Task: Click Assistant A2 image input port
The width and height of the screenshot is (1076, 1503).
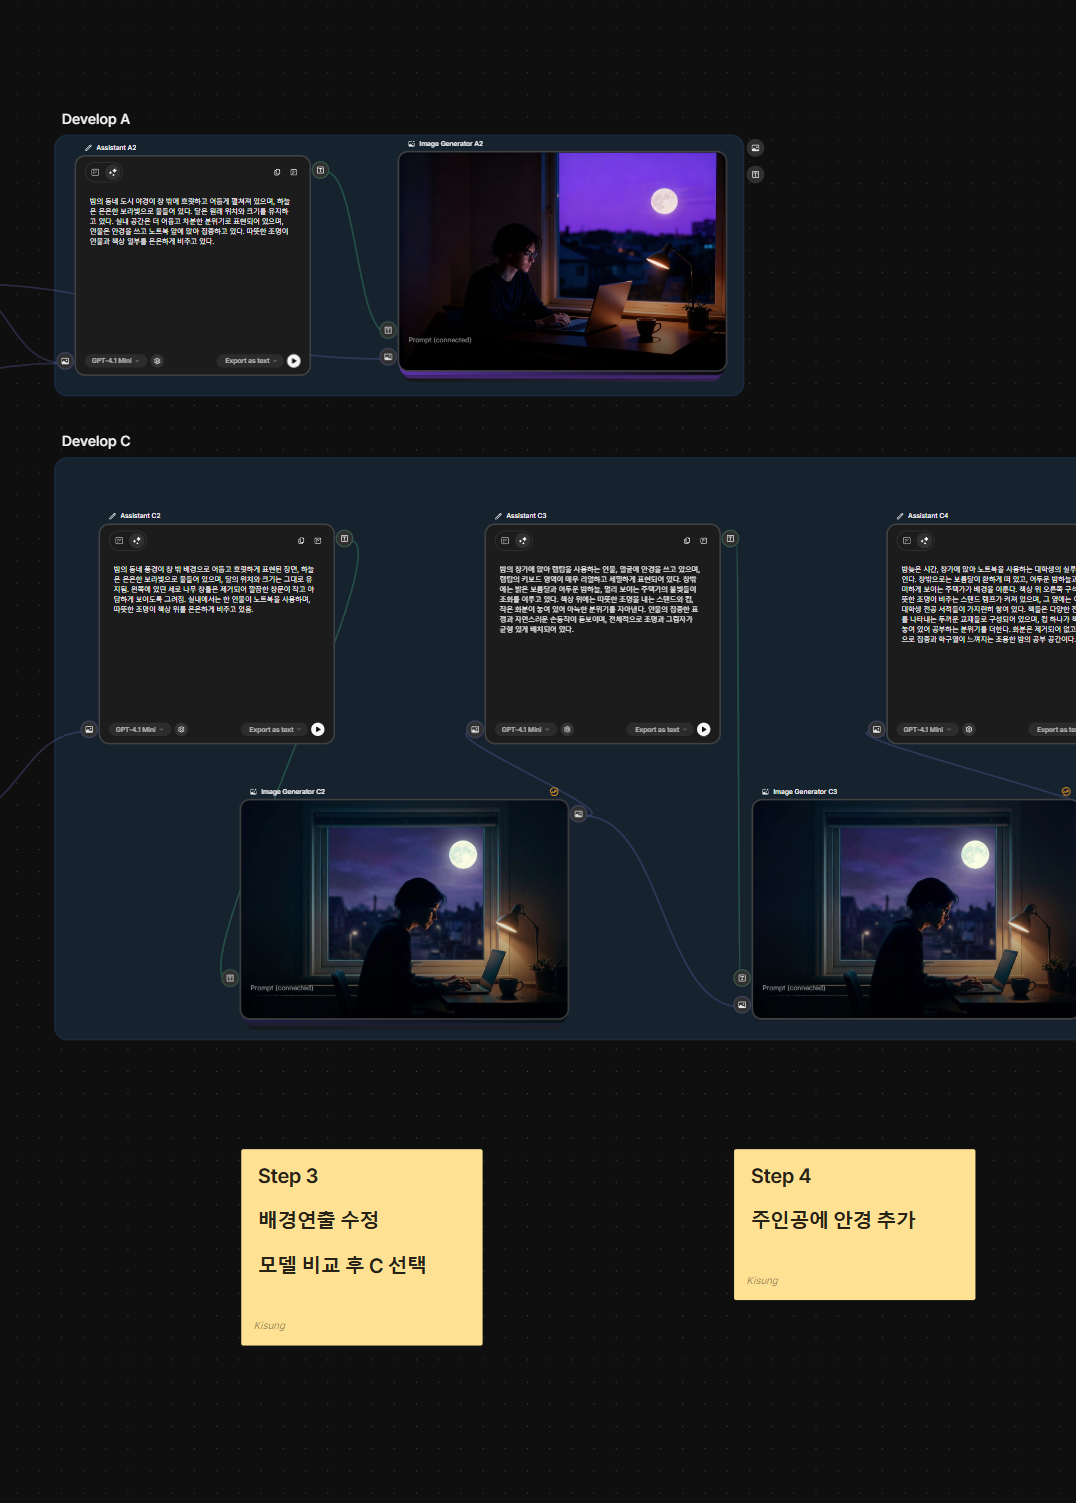Action: (x=65, y=361)
